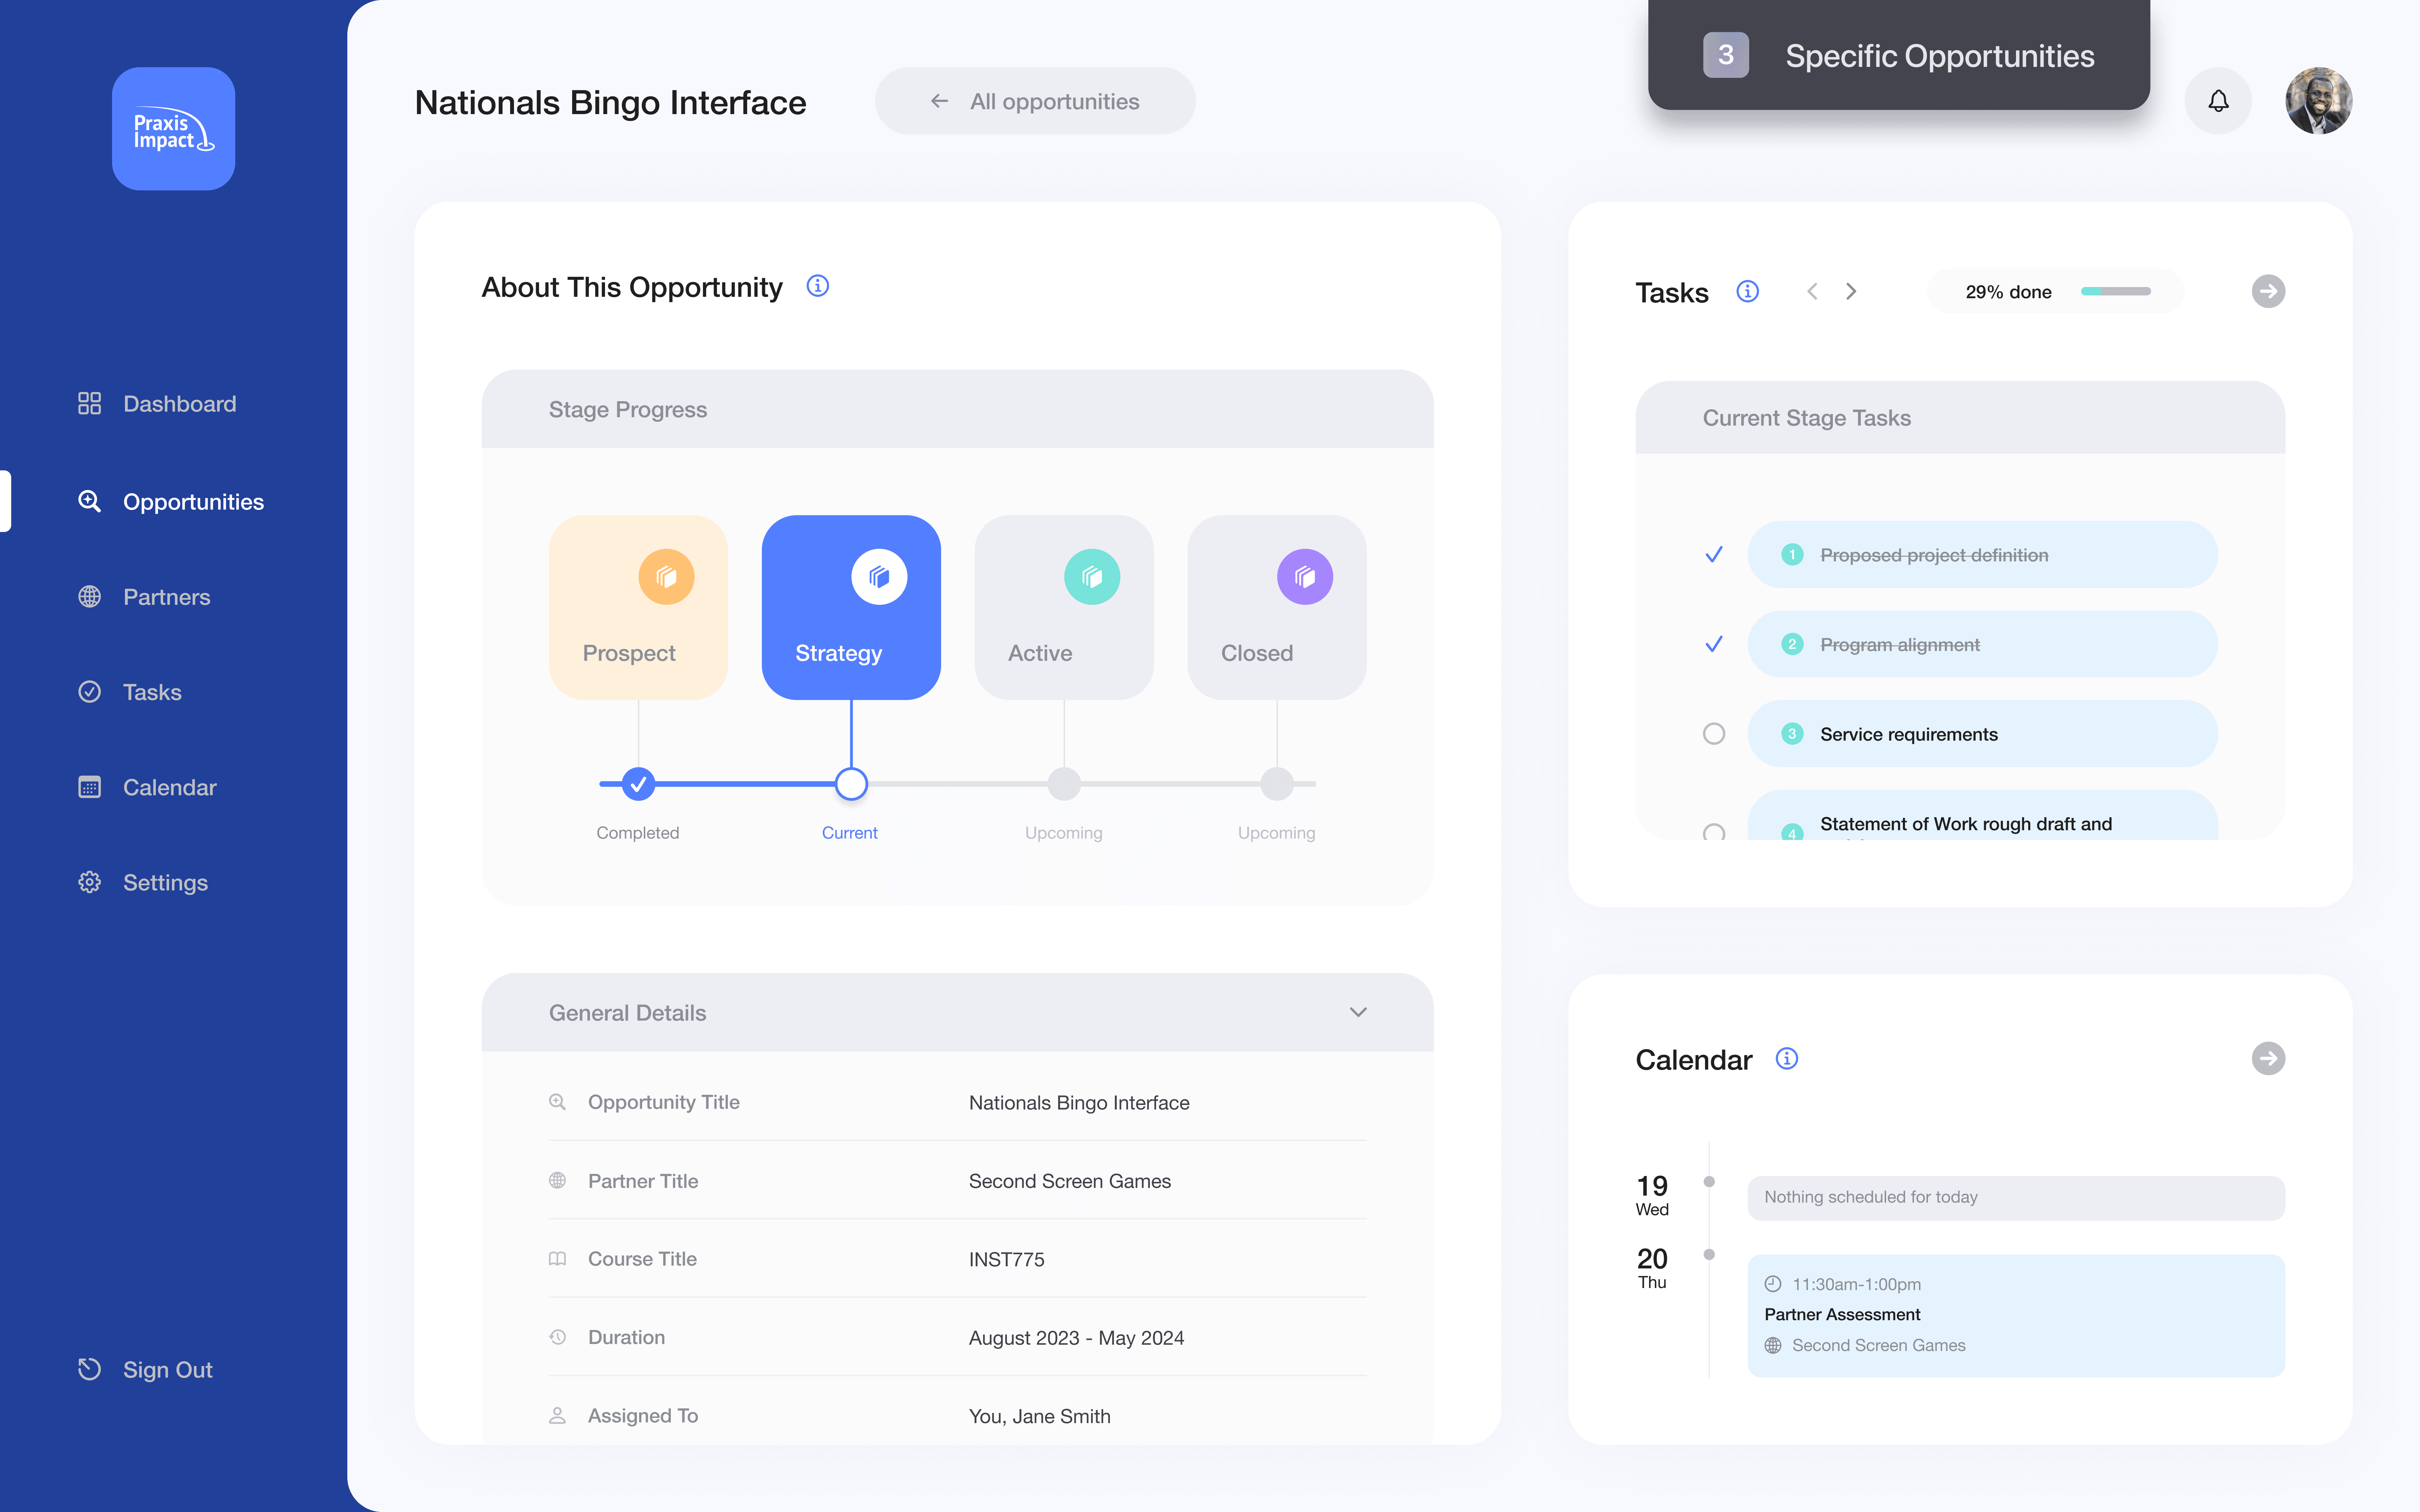The image size is (2420, 1512).
Task: Click 'You, Jane Smith' assignee value
Action: 1039,1416
